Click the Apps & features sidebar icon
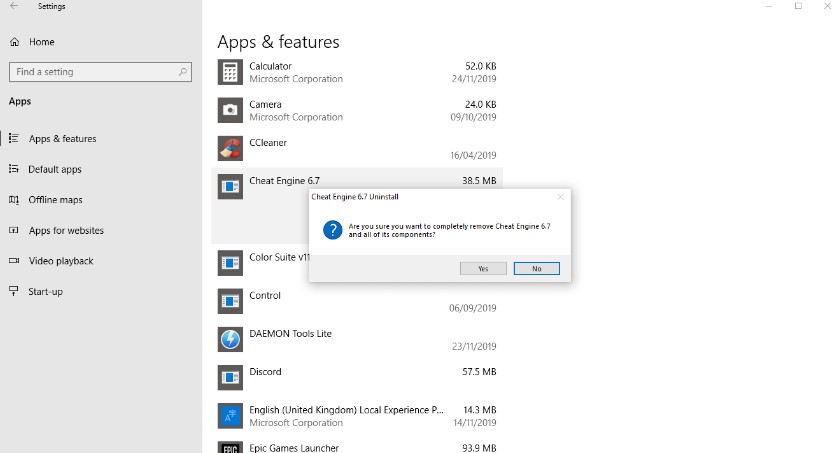The width and height of the screenshot is (839, 453). (14, 138)
